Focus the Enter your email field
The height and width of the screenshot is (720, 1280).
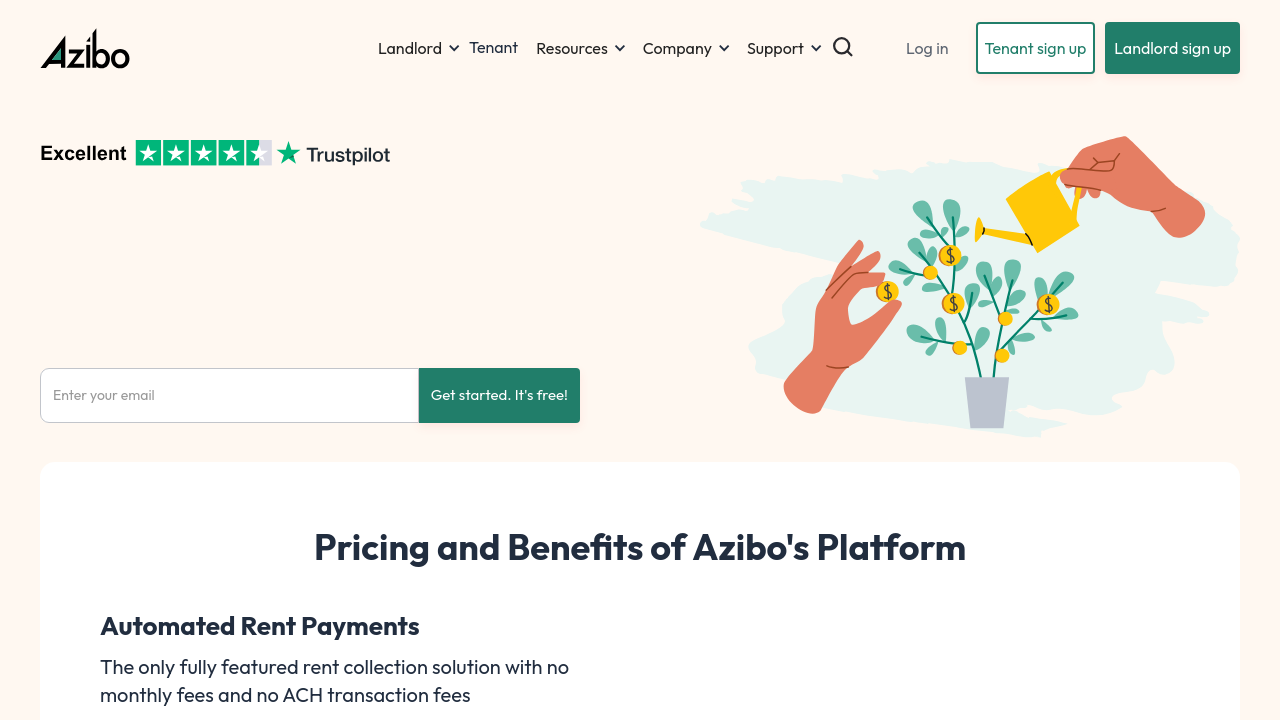click(x=229, y=395)
